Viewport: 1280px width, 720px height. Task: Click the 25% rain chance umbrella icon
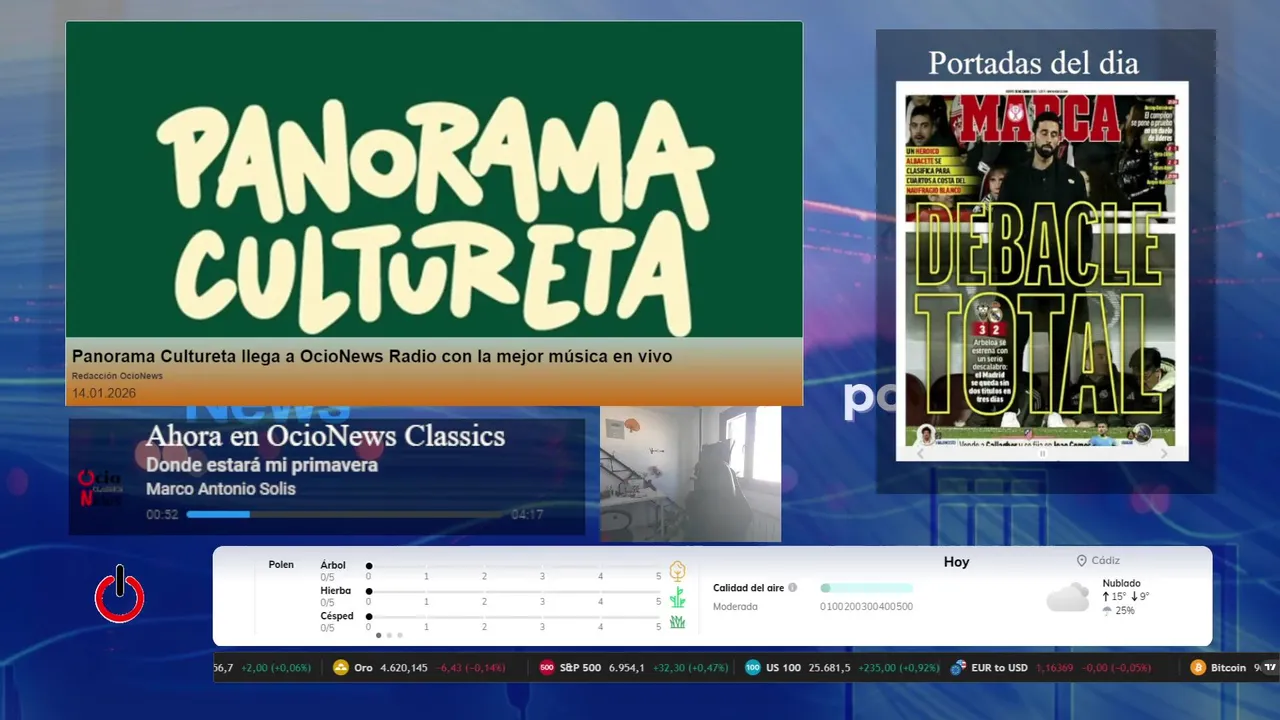1107,611
